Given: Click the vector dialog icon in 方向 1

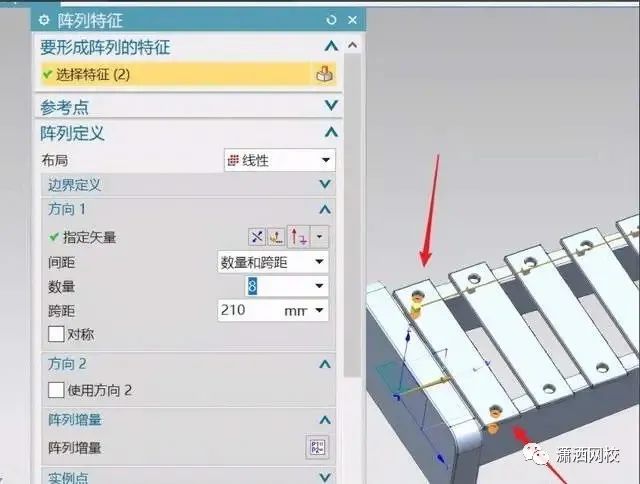Looking at the screenshot, I should tap(276, 237).
